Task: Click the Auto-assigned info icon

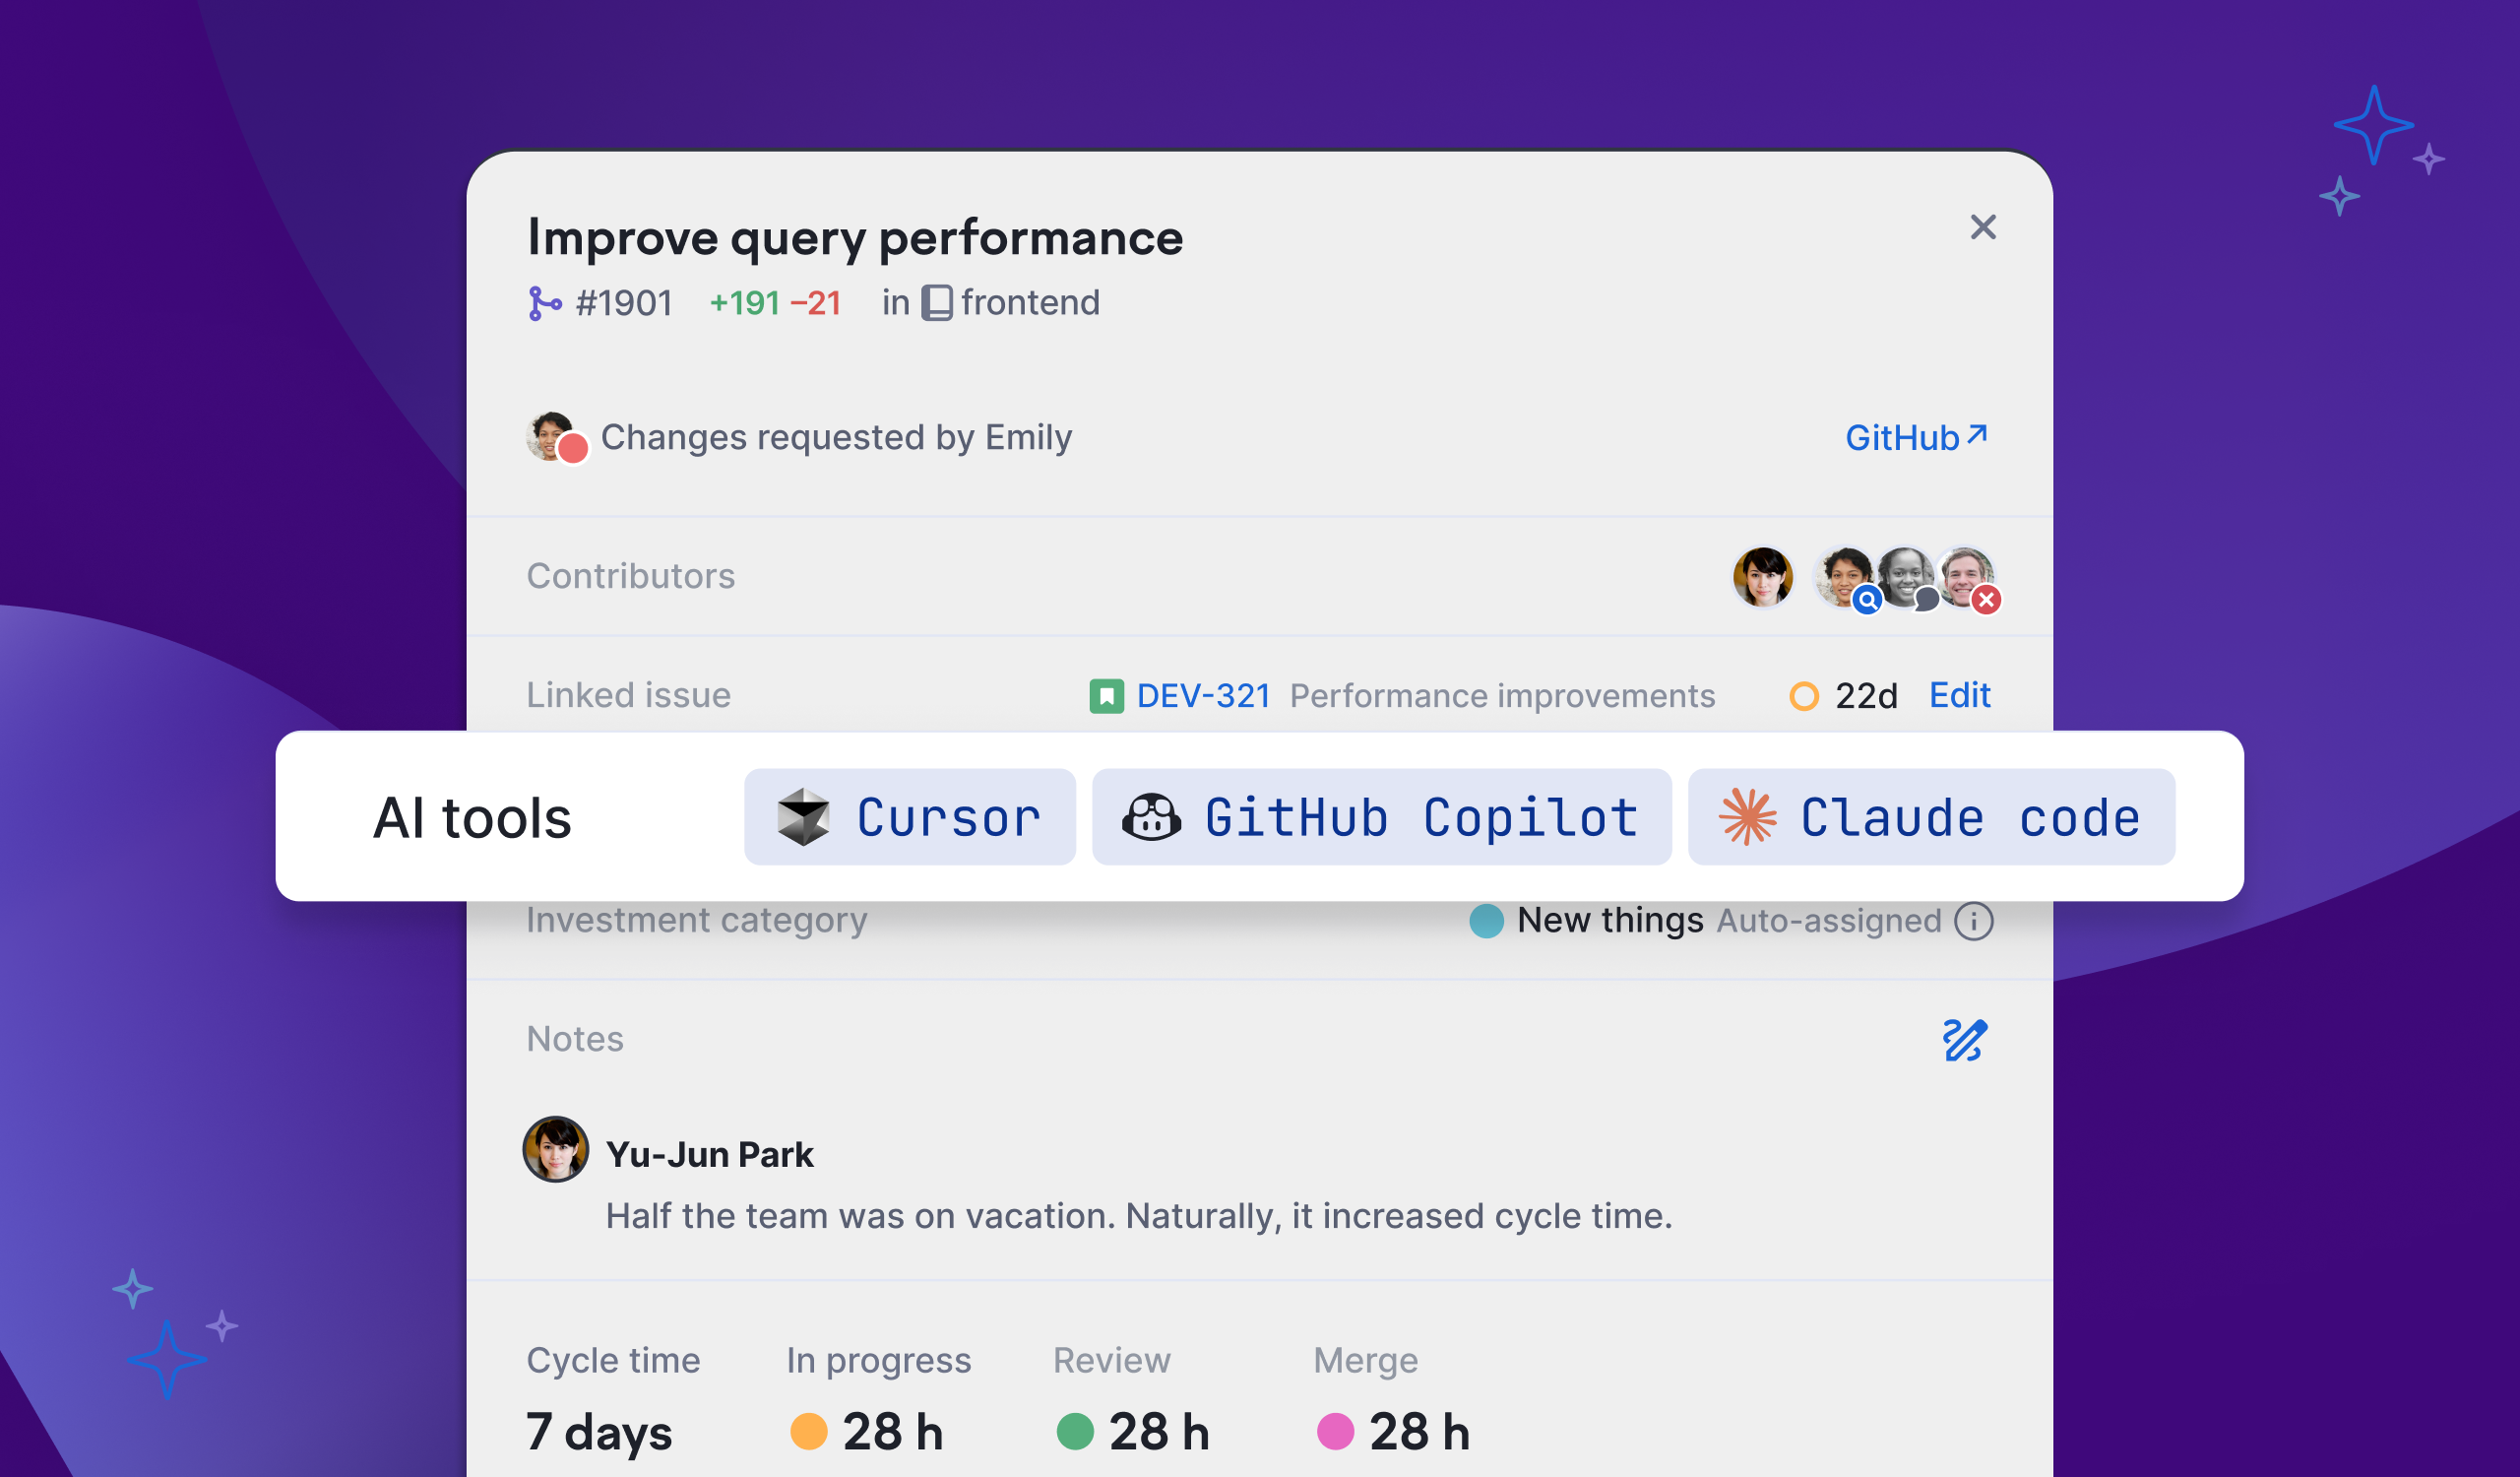Action: (1974, 921)
